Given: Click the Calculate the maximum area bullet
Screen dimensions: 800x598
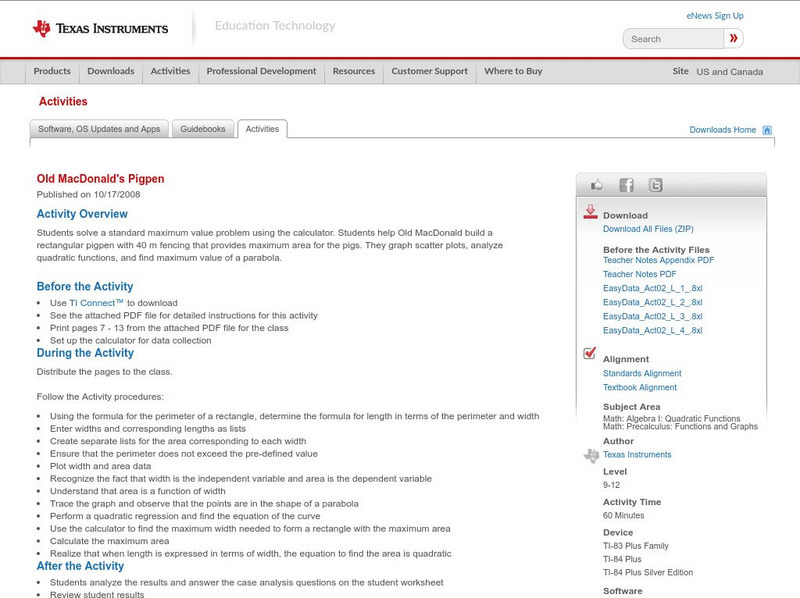Looking at the screenshot, I should (109, 541).
